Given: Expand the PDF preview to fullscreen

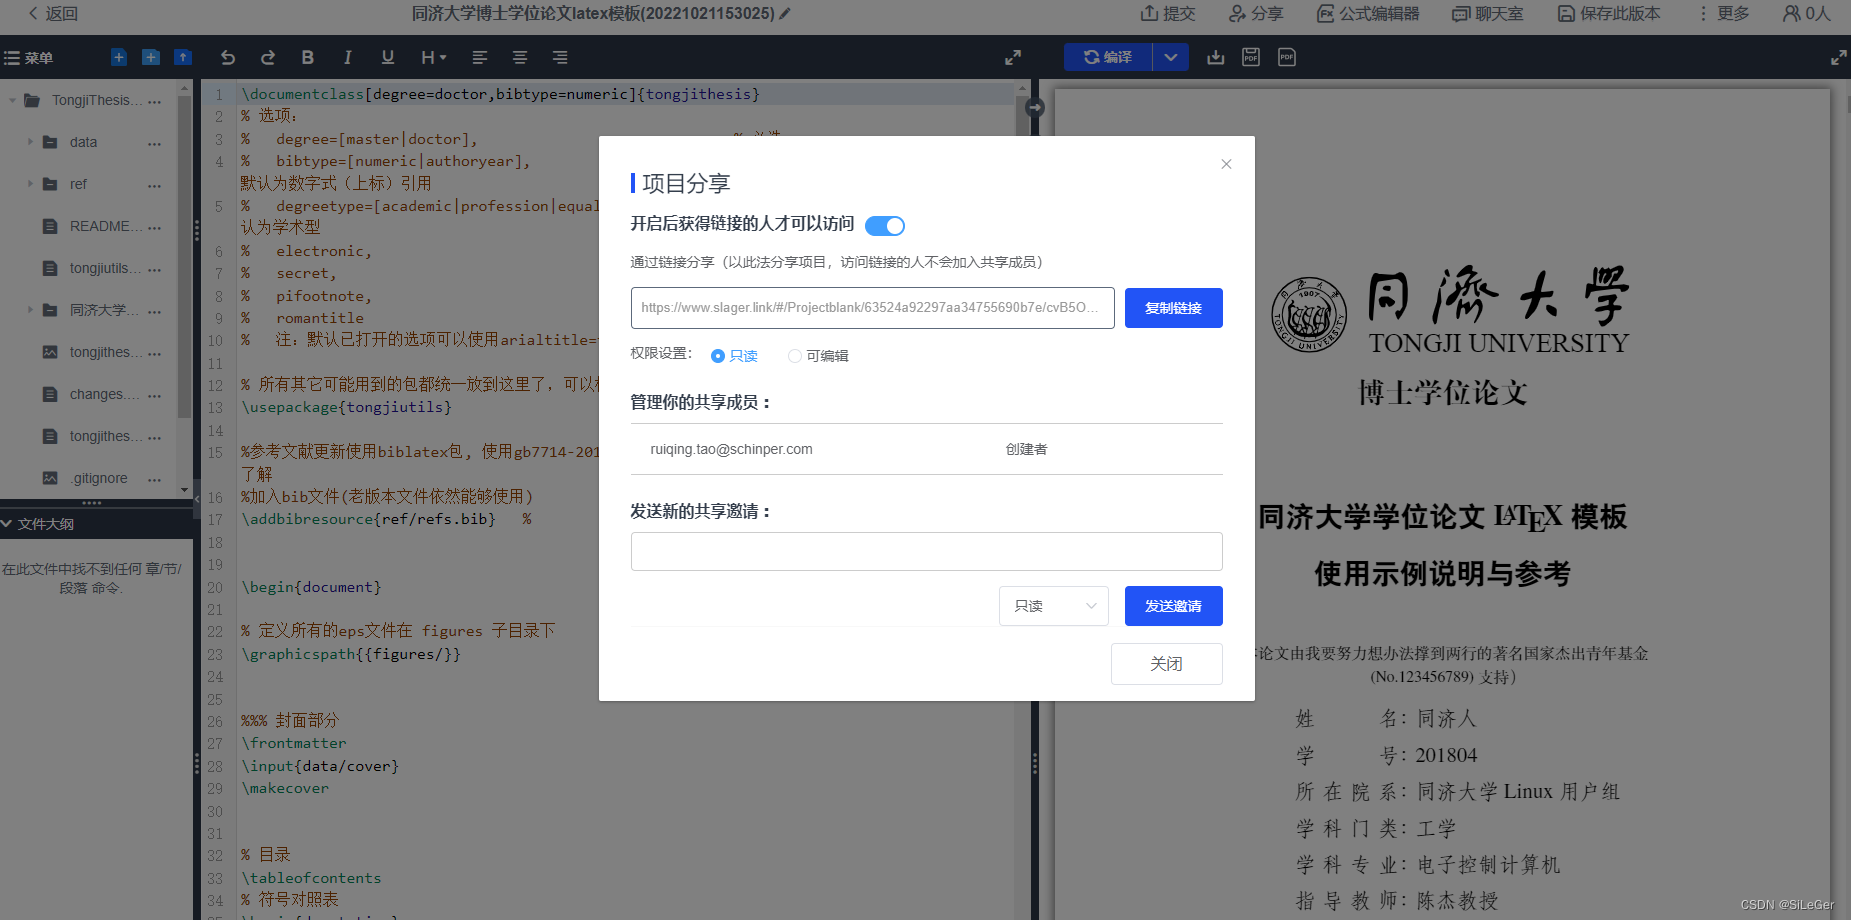Looking at the screenshot, I should tap(1839, 58).
